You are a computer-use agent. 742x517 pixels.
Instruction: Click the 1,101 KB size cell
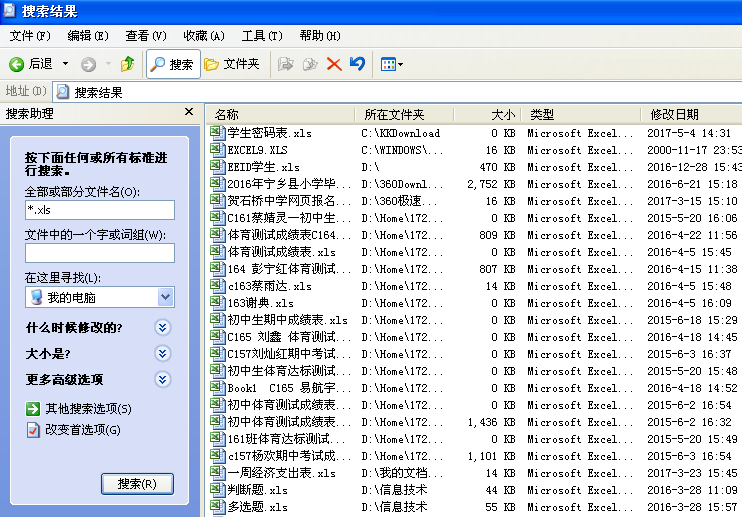coord(491,456)
